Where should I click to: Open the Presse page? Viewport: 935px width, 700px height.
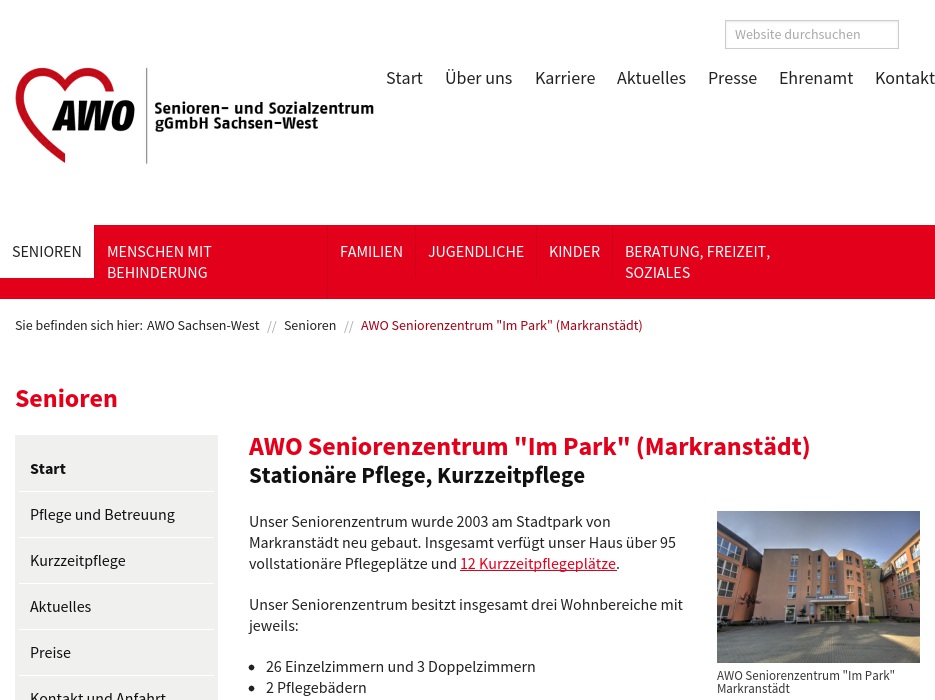click(x=732, y=77)
